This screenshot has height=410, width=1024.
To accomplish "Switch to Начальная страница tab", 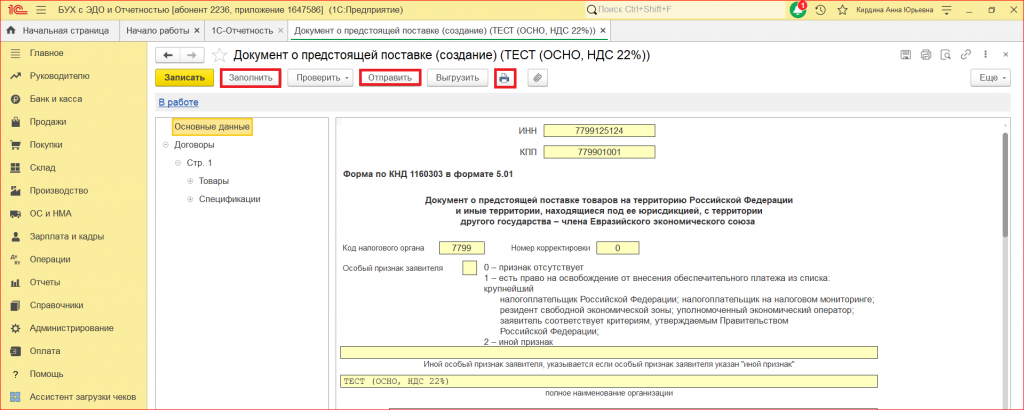I will point(60,31).
